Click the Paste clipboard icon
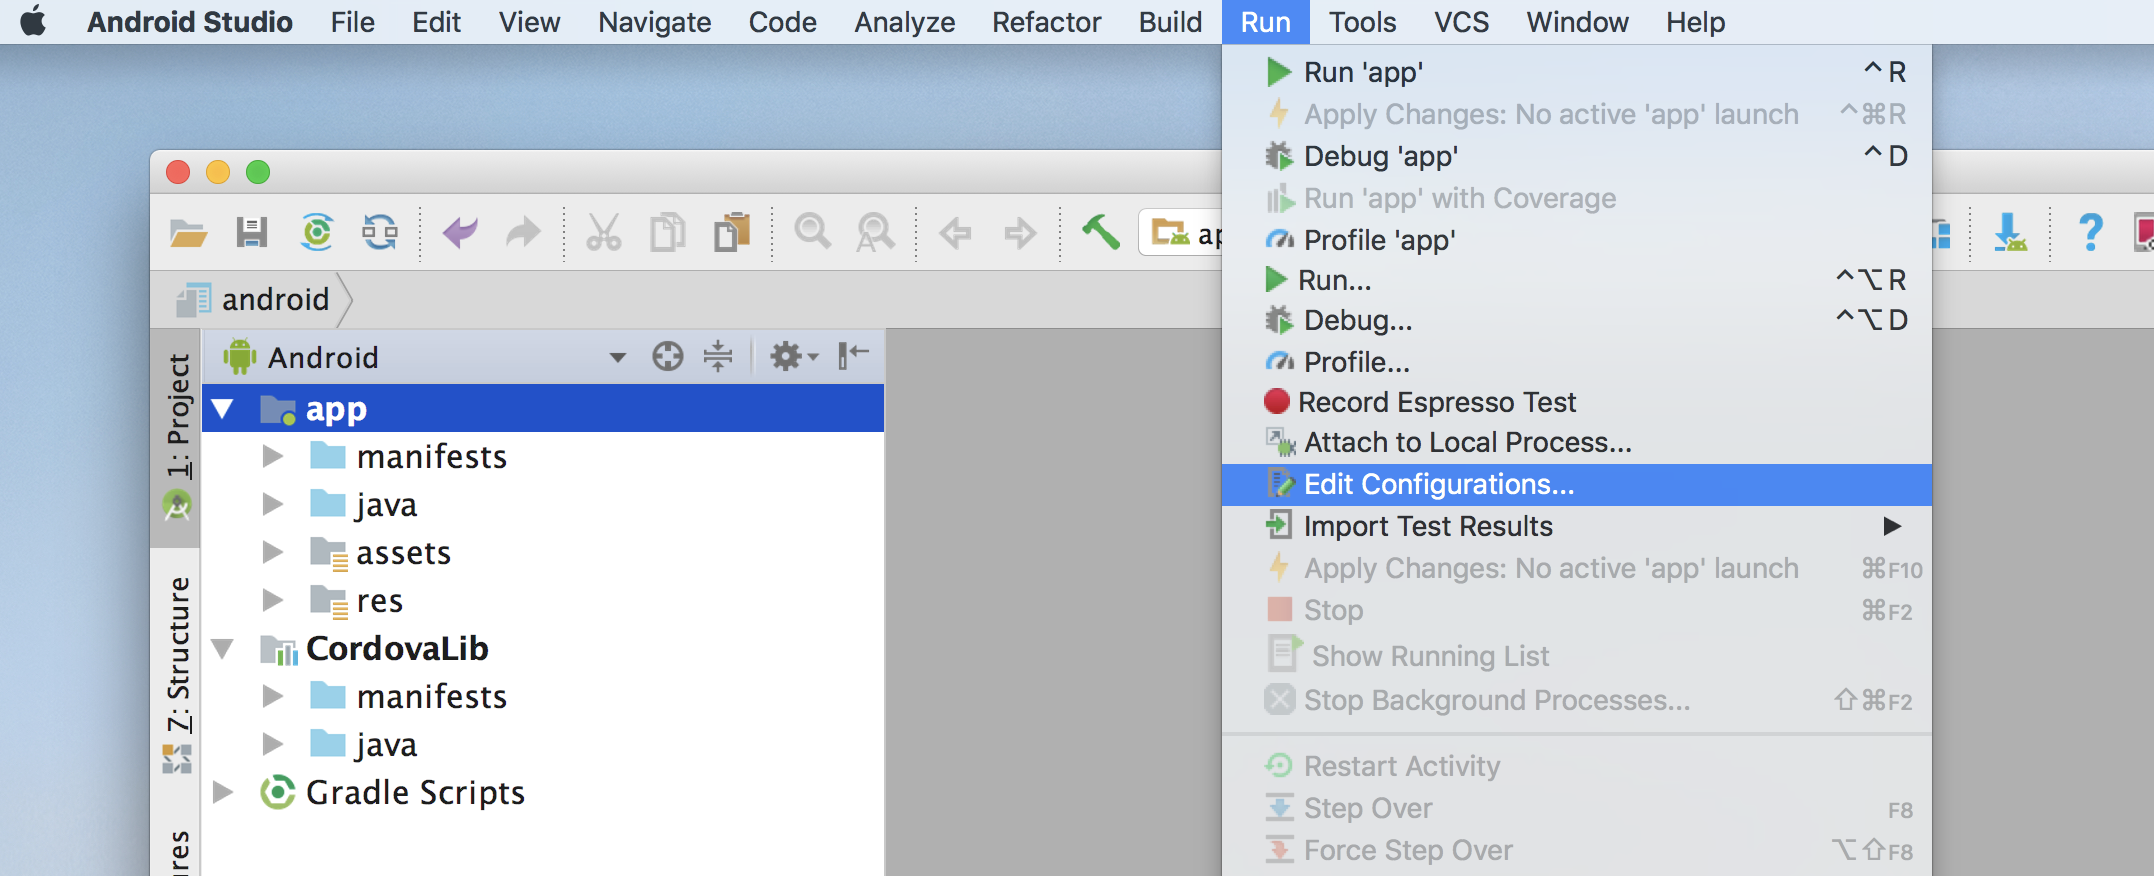2154x876 pixels. (x=732, y=233)
